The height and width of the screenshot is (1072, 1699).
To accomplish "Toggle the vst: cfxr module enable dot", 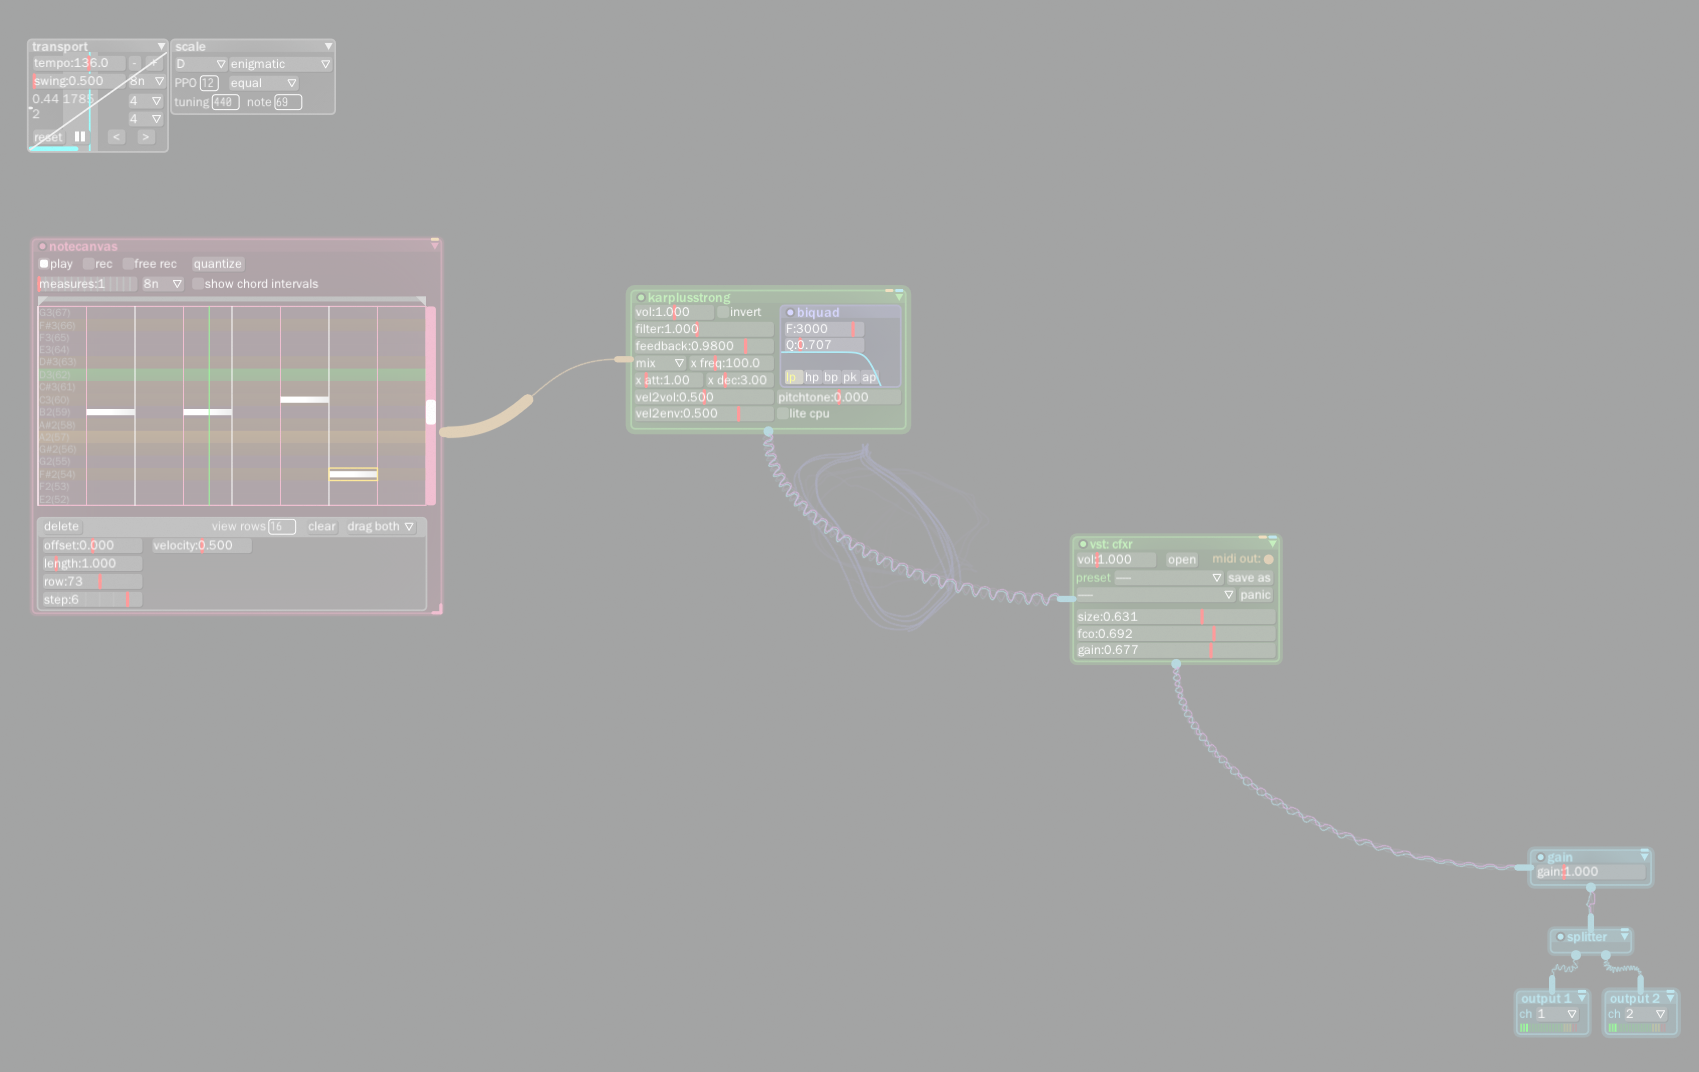I will [x=1083, y=544].
